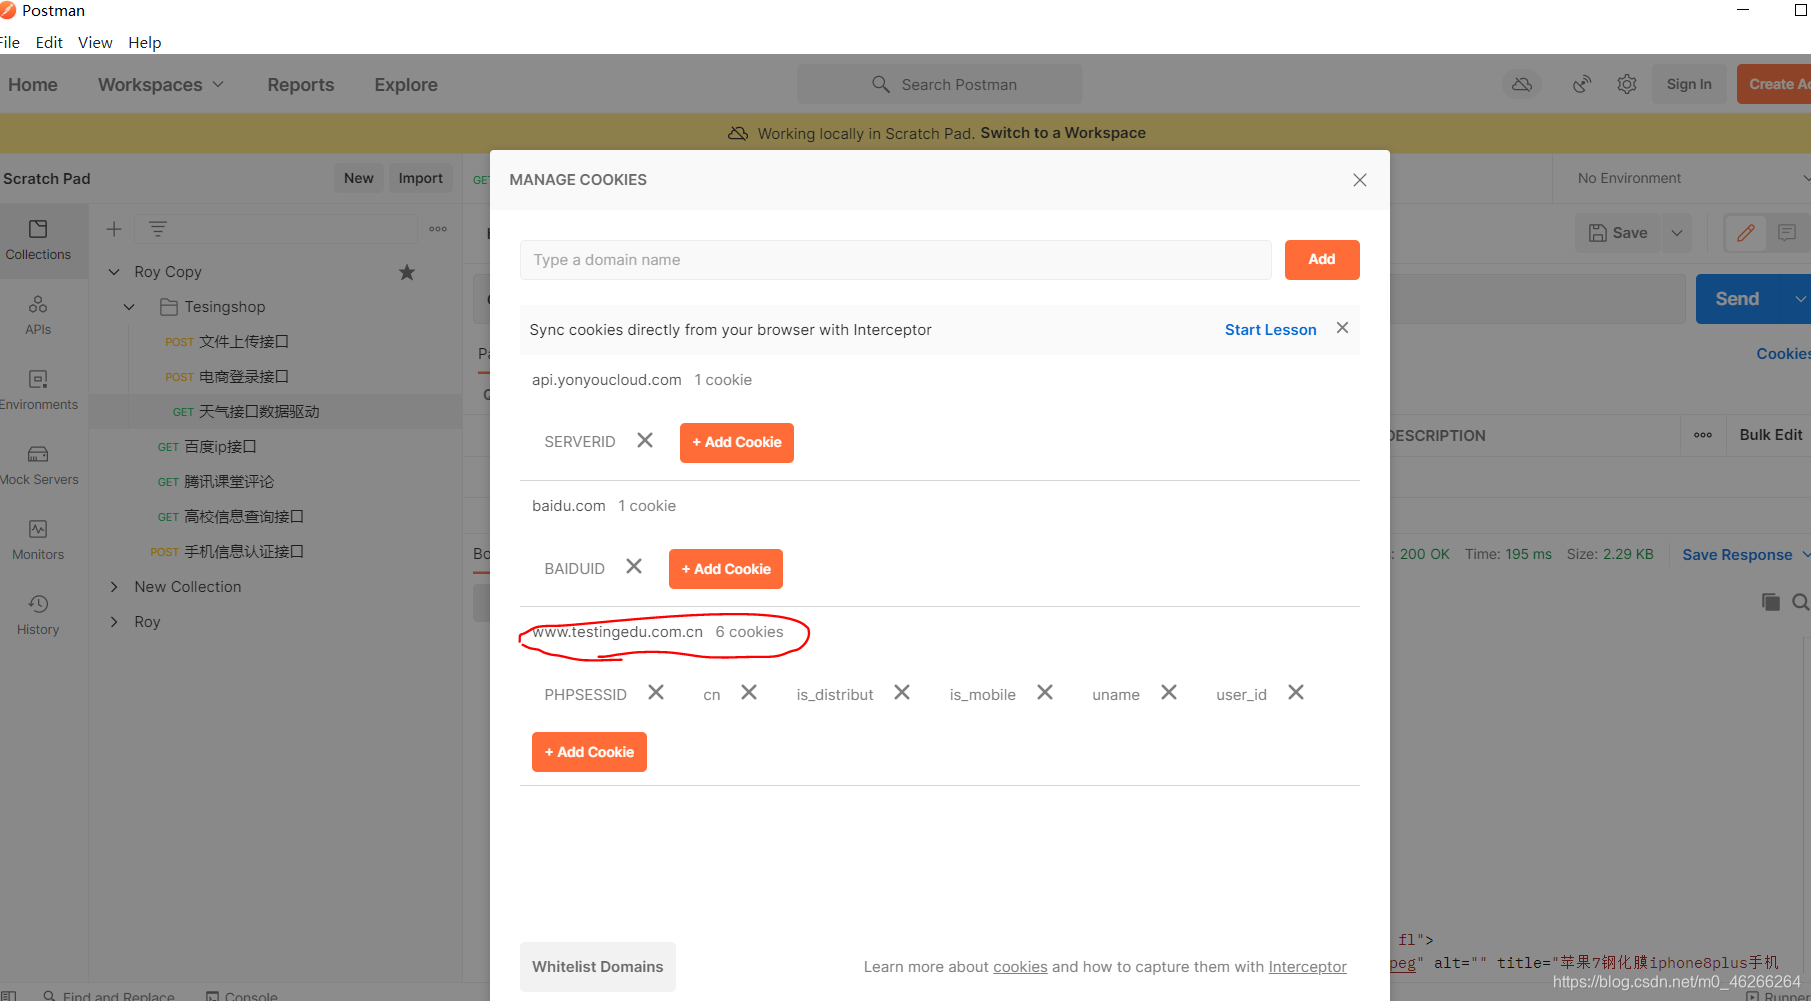Remove the cn cookie
Viewport: 1811px width, 1001px height.
749,693
